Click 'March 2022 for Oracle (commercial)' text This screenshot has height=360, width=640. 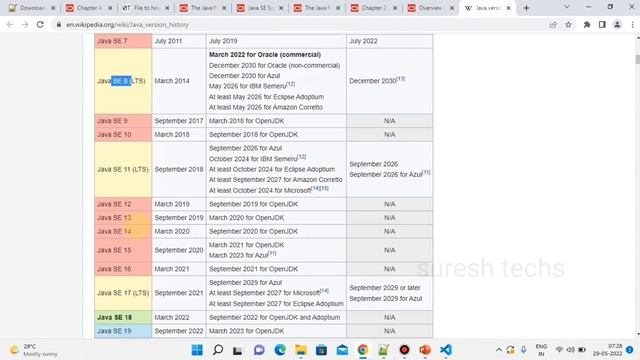click(x=265, y=55)
